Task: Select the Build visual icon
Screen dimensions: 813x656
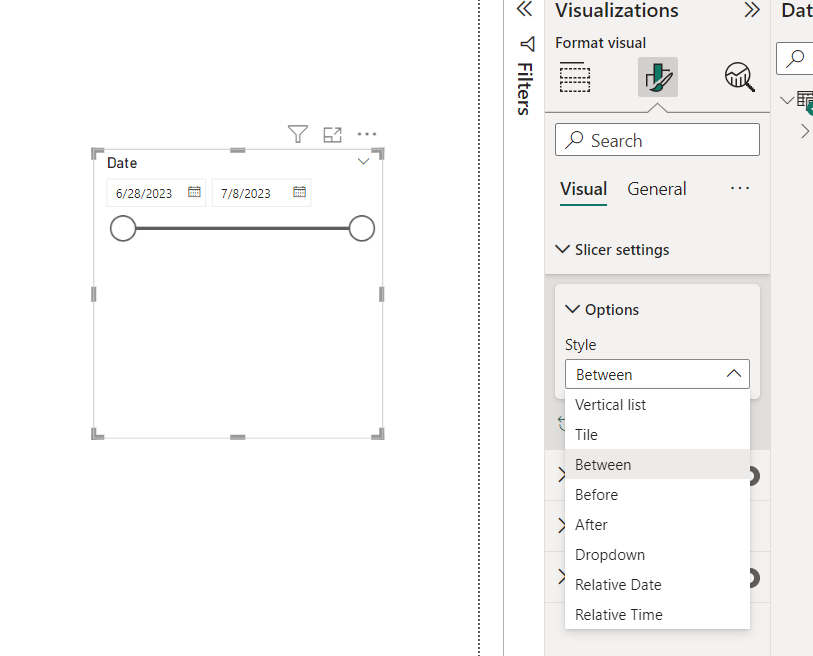Action: pos(575,77)
